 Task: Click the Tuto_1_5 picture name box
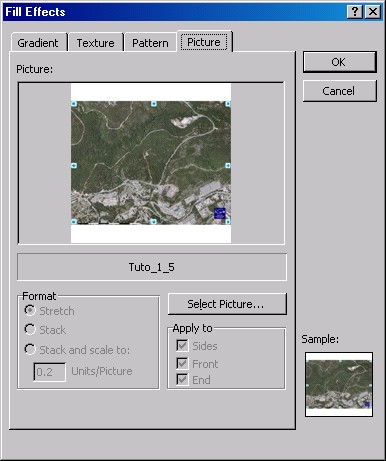(152, 267)
